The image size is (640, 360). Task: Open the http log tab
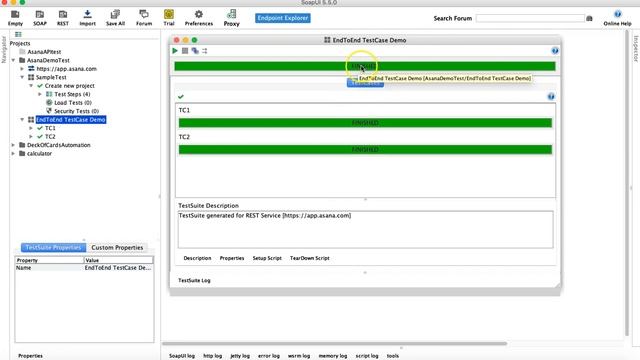pos(213,356)
